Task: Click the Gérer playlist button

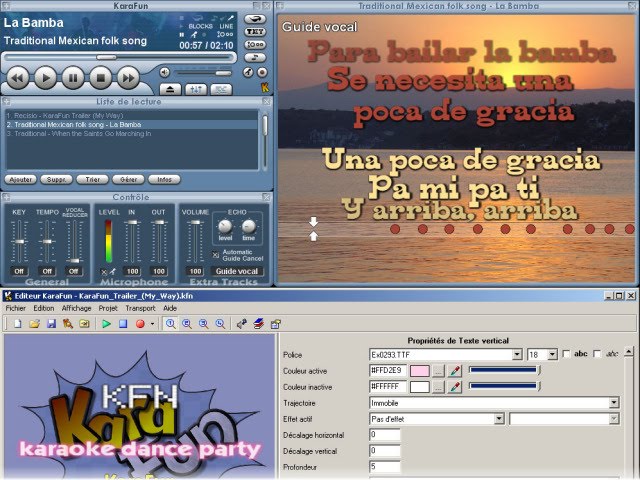Action: coord(129,180)
